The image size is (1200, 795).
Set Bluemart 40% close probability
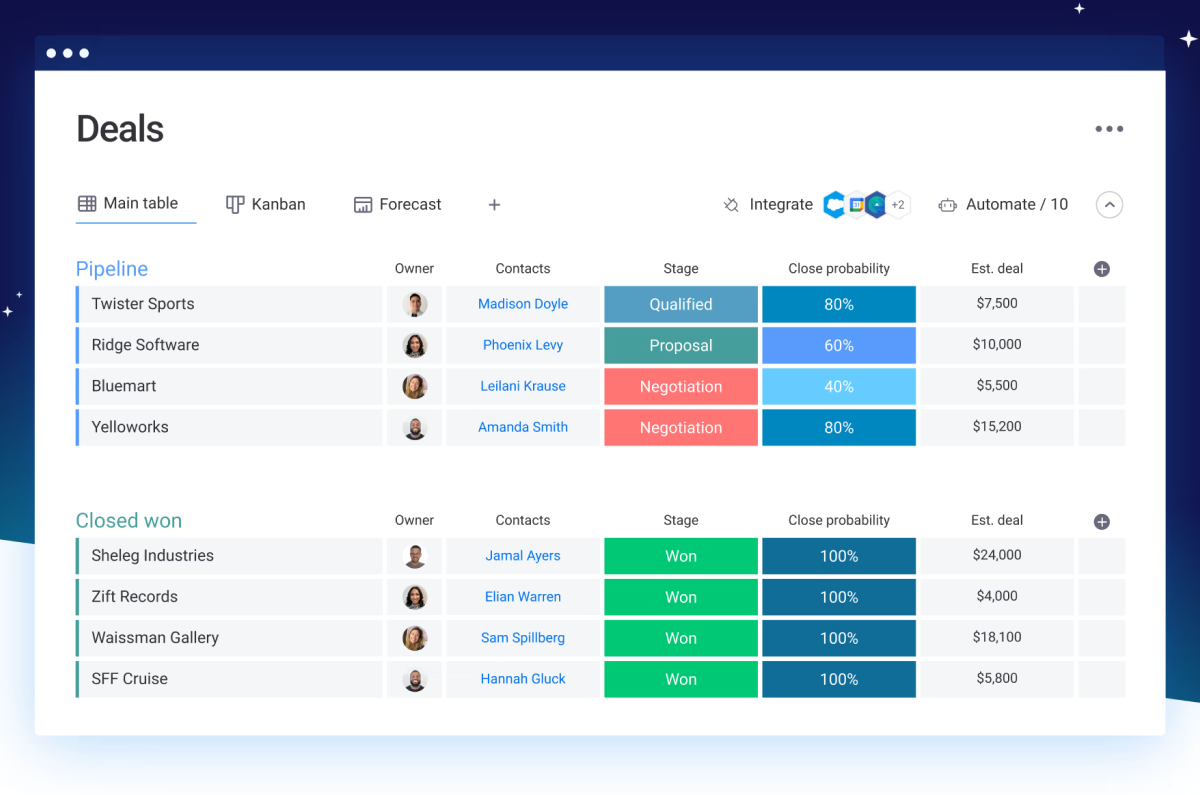[x=839, y=387]
